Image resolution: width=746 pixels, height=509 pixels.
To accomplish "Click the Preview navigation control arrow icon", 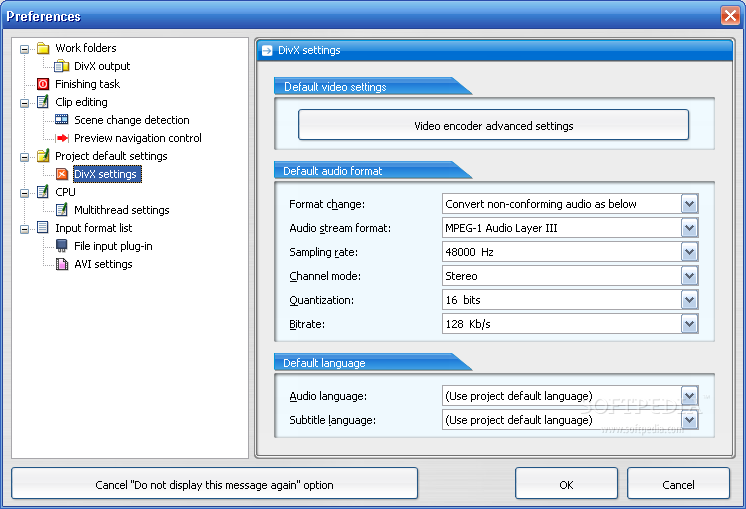I will coord(62,138).
